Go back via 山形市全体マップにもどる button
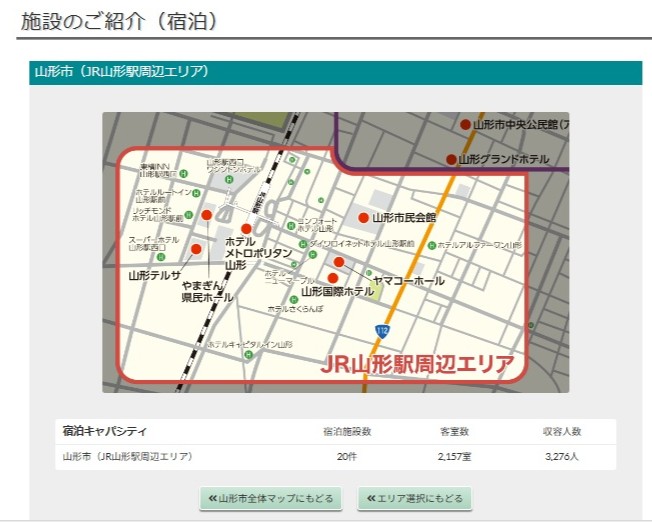Image resolution: width=652 pixels, height=522 pixels. coord(271,498)
